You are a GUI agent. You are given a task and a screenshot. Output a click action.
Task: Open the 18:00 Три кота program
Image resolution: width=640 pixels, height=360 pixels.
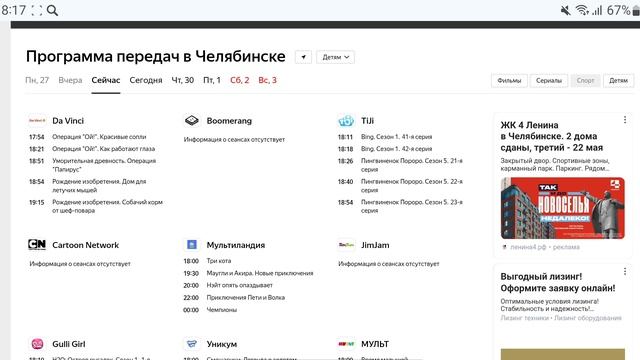207,261
